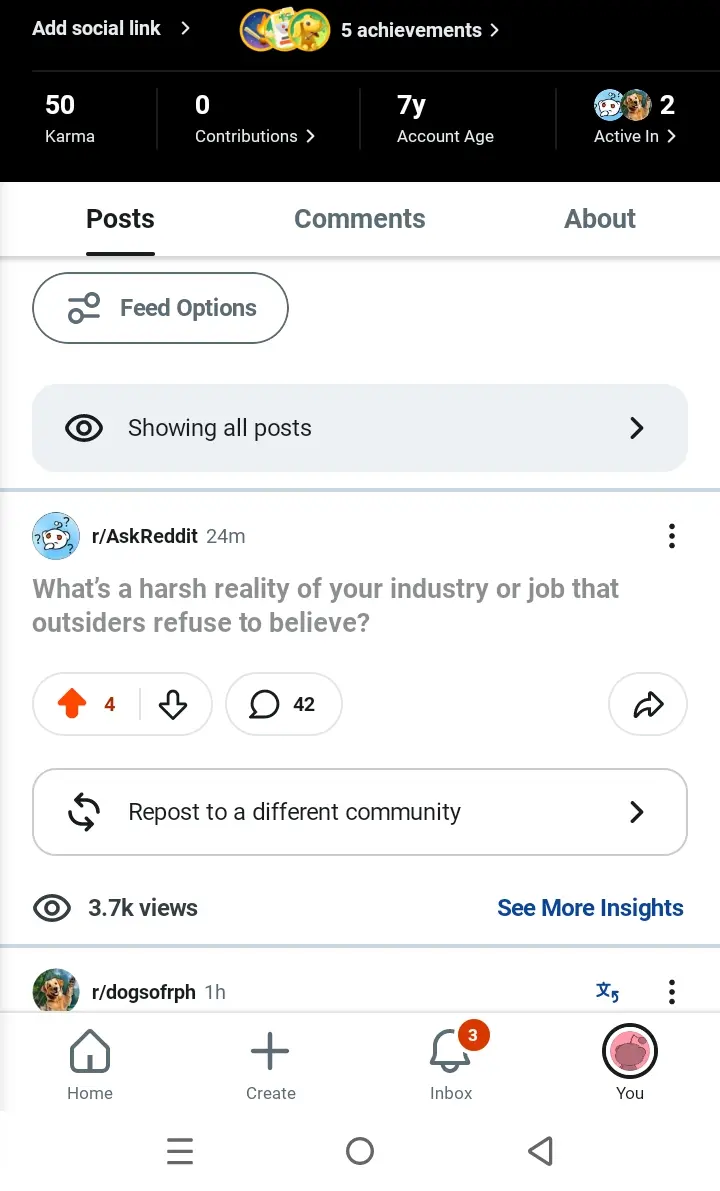Open comments on the AskReddit post
Image resolution: width=720 pixels, height=1191 pixels.
(283, 703)
